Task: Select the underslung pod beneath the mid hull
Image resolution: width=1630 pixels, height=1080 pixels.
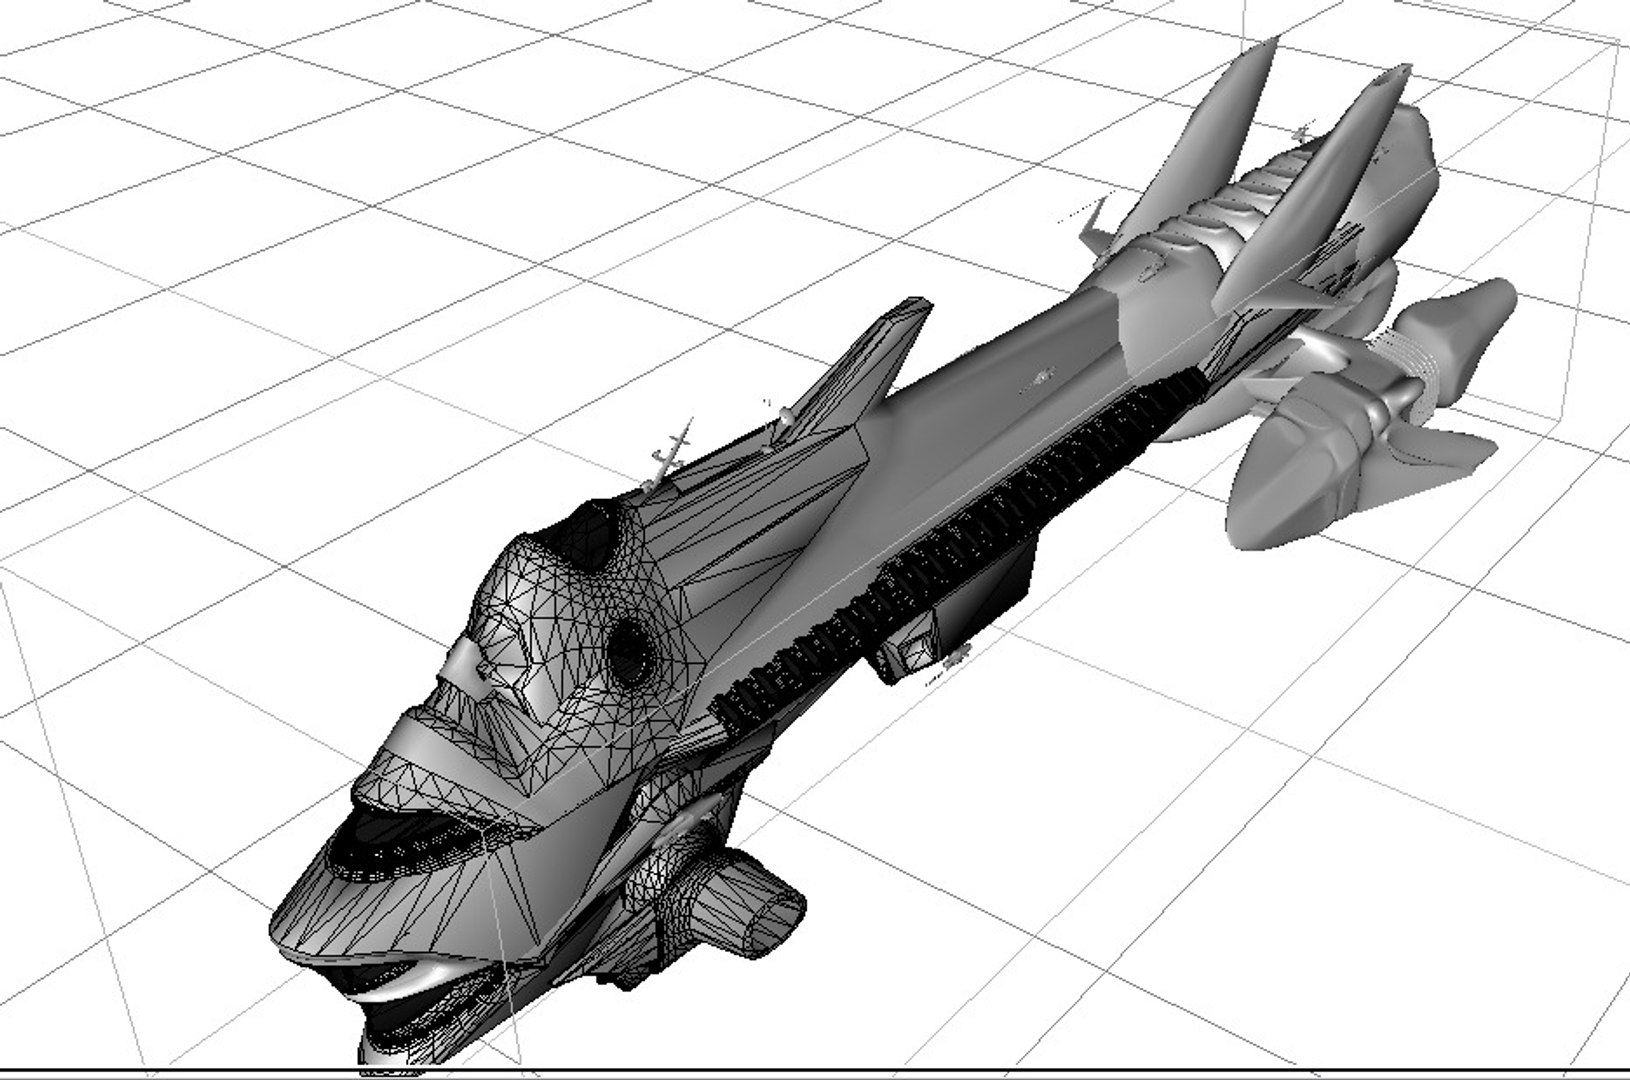Action: (x=951, y=611)
